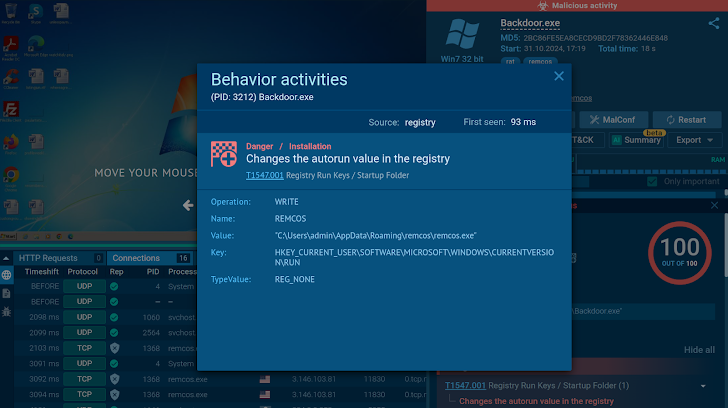Click the danger installation registry icon

(223, 153)
